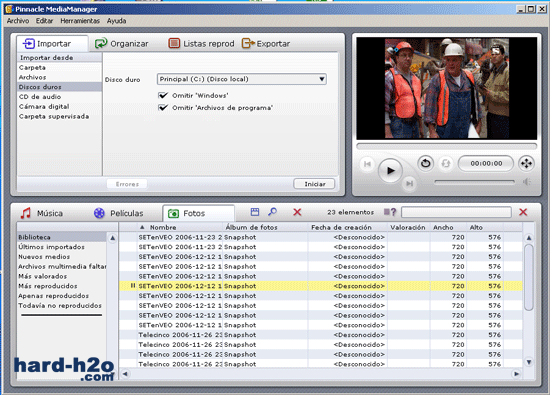Switch to the Organizar tab
Screen dimensions: 550x395
coord(122,44)
